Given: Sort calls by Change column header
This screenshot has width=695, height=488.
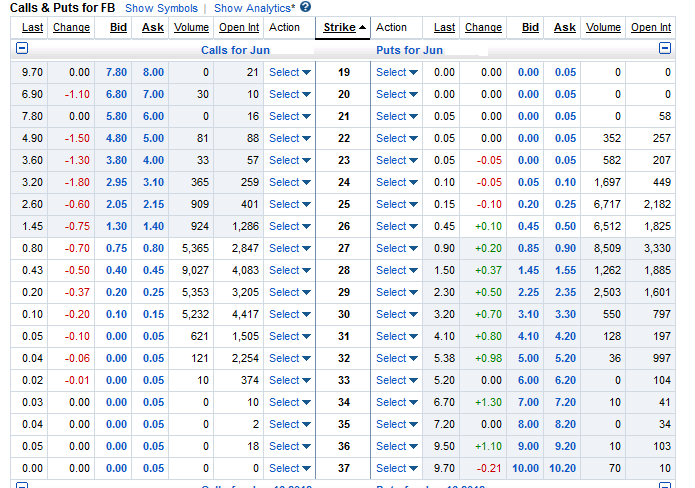Looking at the screenshot, I should tap(71, 27).
